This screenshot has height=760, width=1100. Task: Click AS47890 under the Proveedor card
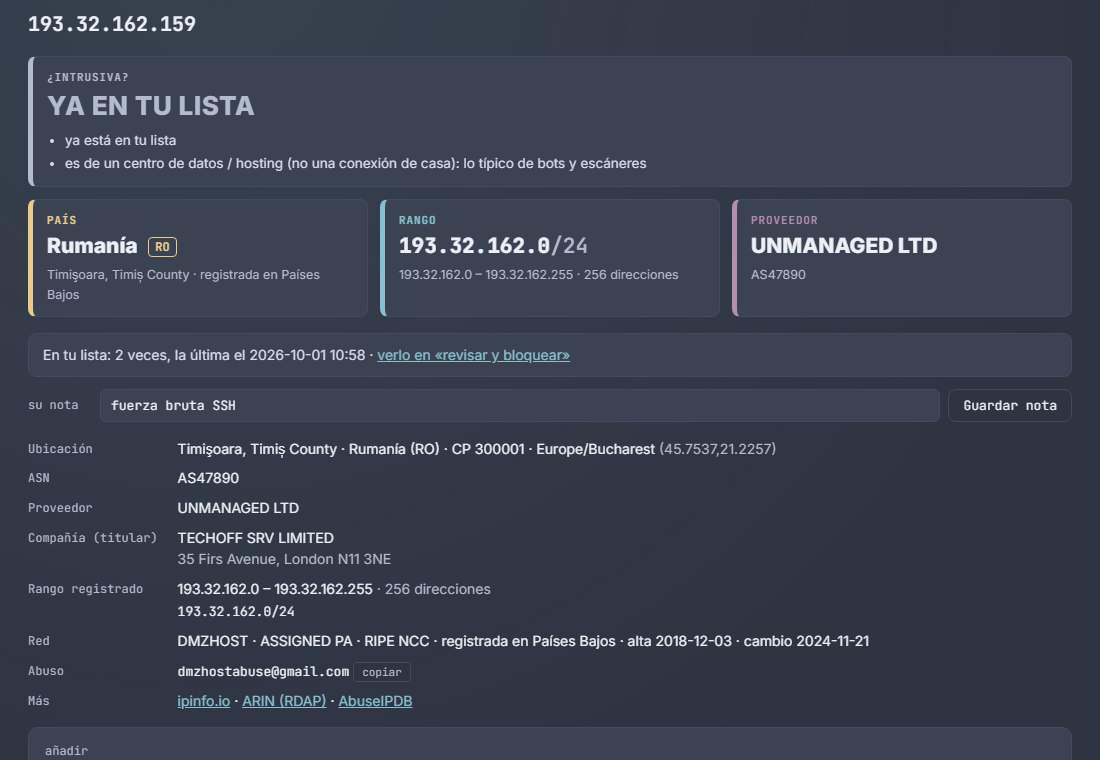[778, 274]
